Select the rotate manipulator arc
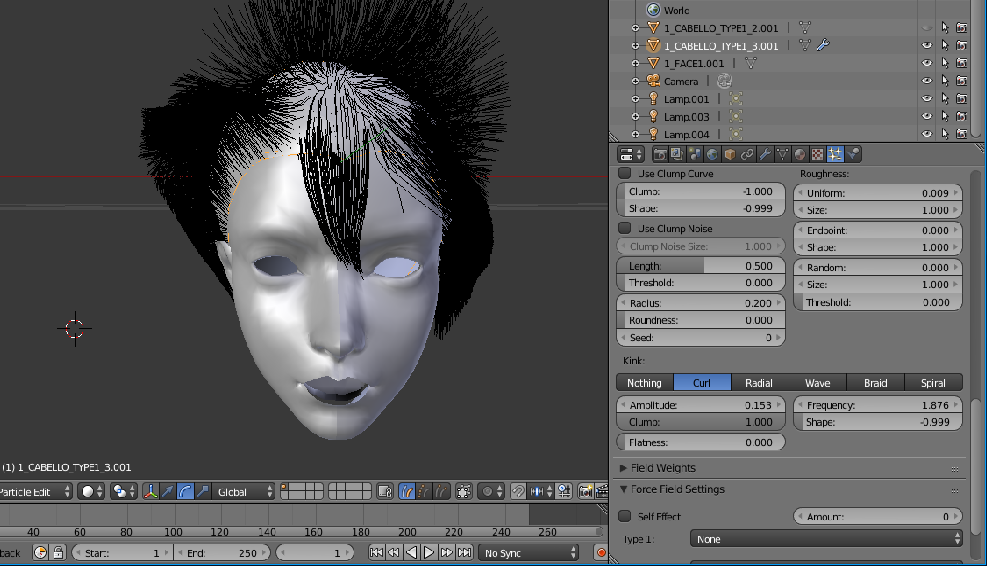The image size is (987, 566). 185,492
